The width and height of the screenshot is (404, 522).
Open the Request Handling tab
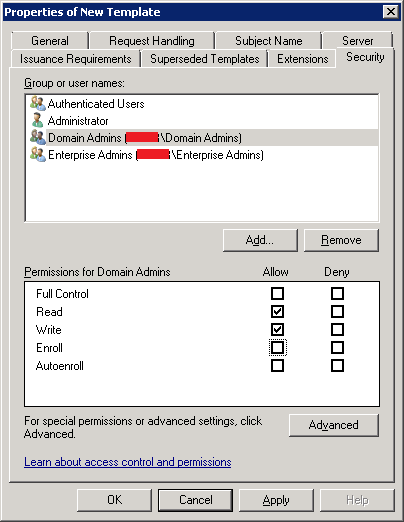(x=152, y=41)
